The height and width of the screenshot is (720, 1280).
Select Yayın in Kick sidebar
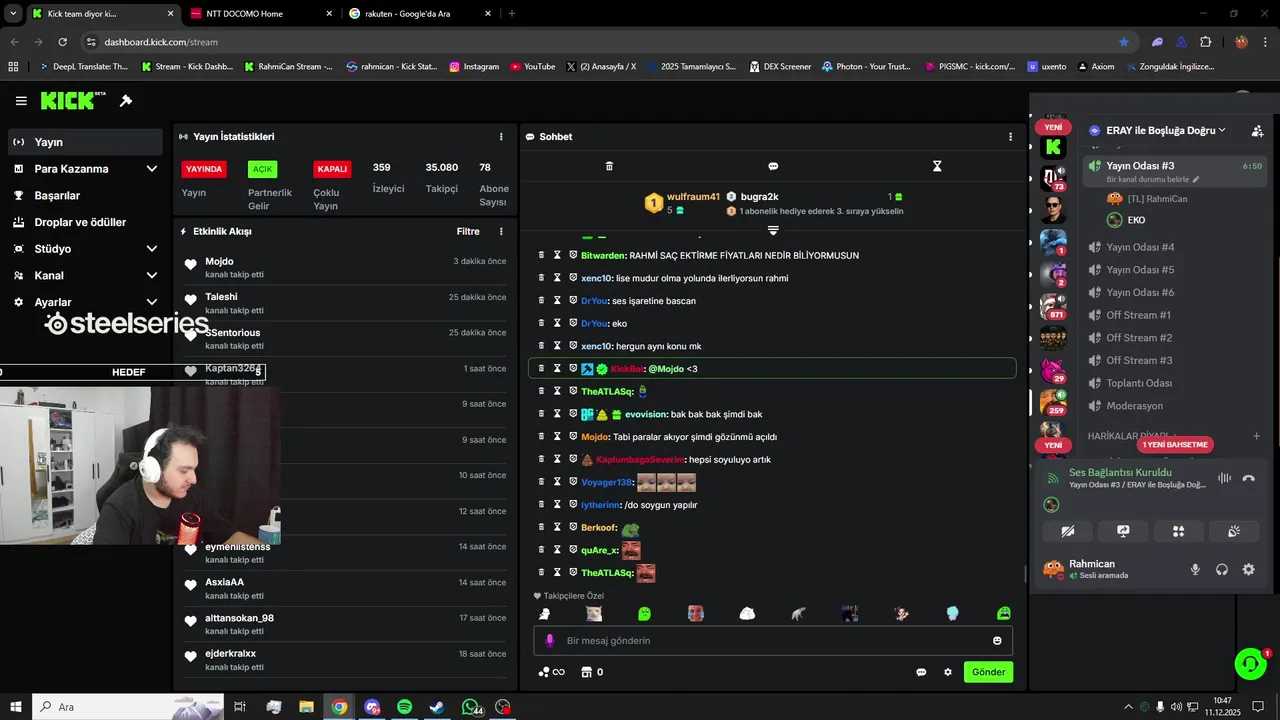(x=85, y=142)
